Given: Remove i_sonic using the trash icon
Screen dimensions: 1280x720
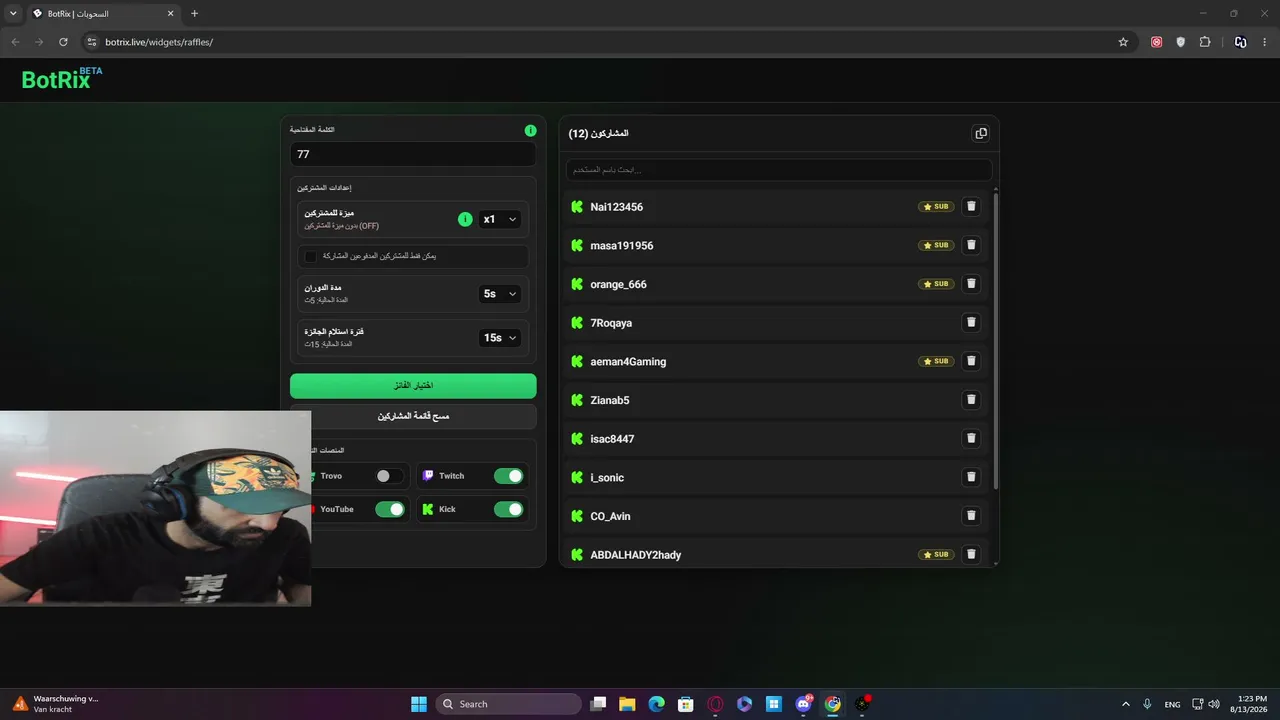Looking at the screenshot, I should 970,477.
